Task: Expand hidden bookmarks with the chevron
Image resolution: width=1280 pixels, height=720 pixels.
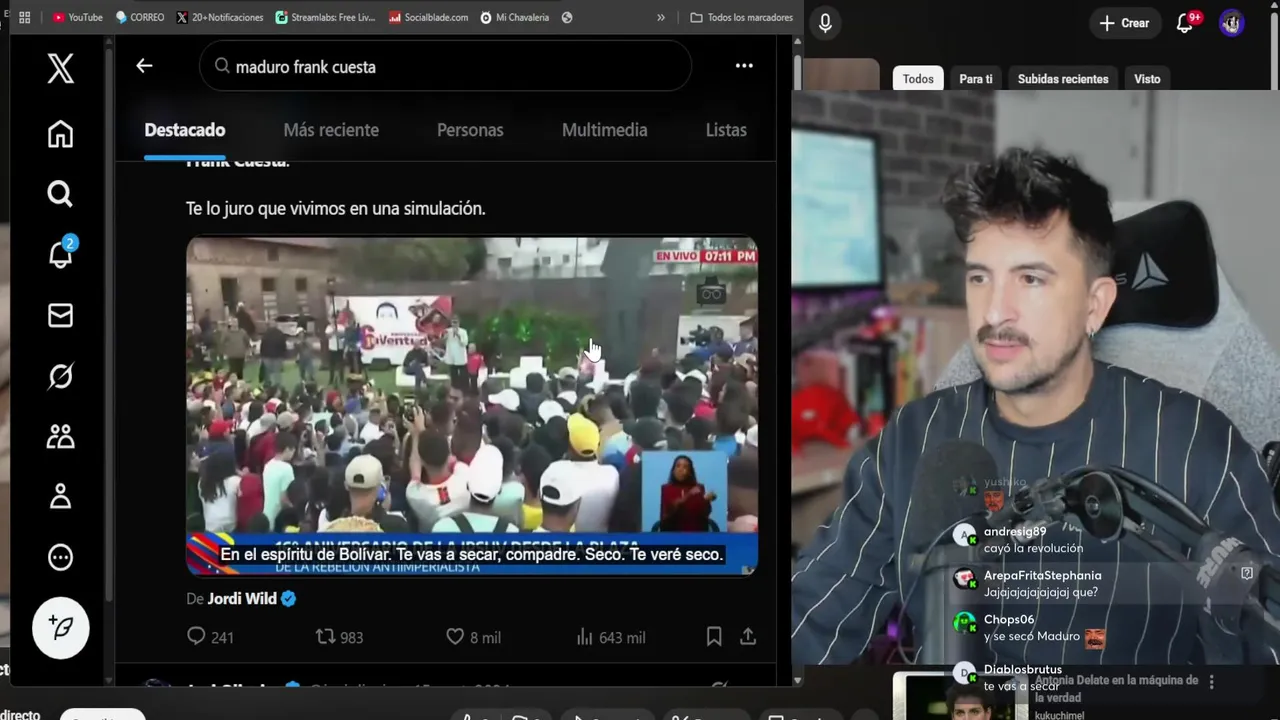Action: [661, 17]
